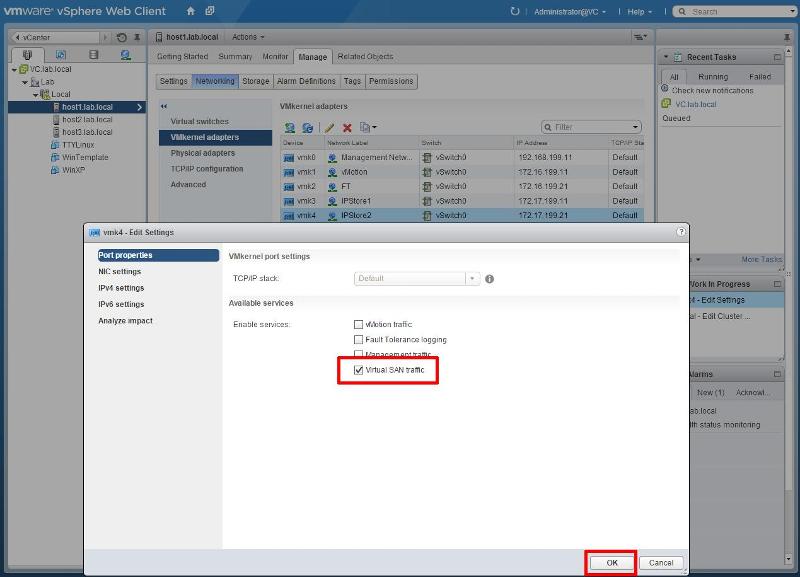Click the panel layout icon right of Actions
The width and height of the screenshot is (800, 577).
click(x=640, y=37)
